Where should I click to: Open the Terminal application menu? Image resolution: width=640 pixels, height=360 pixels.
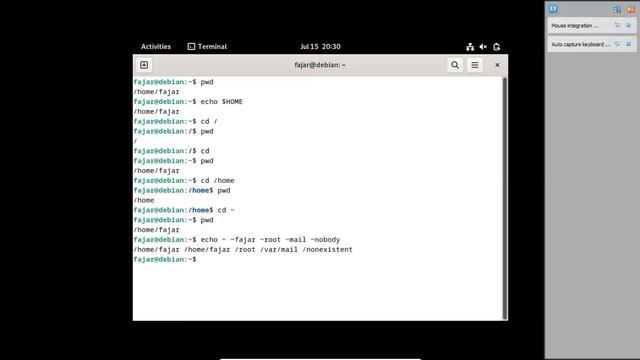(207, 47)
